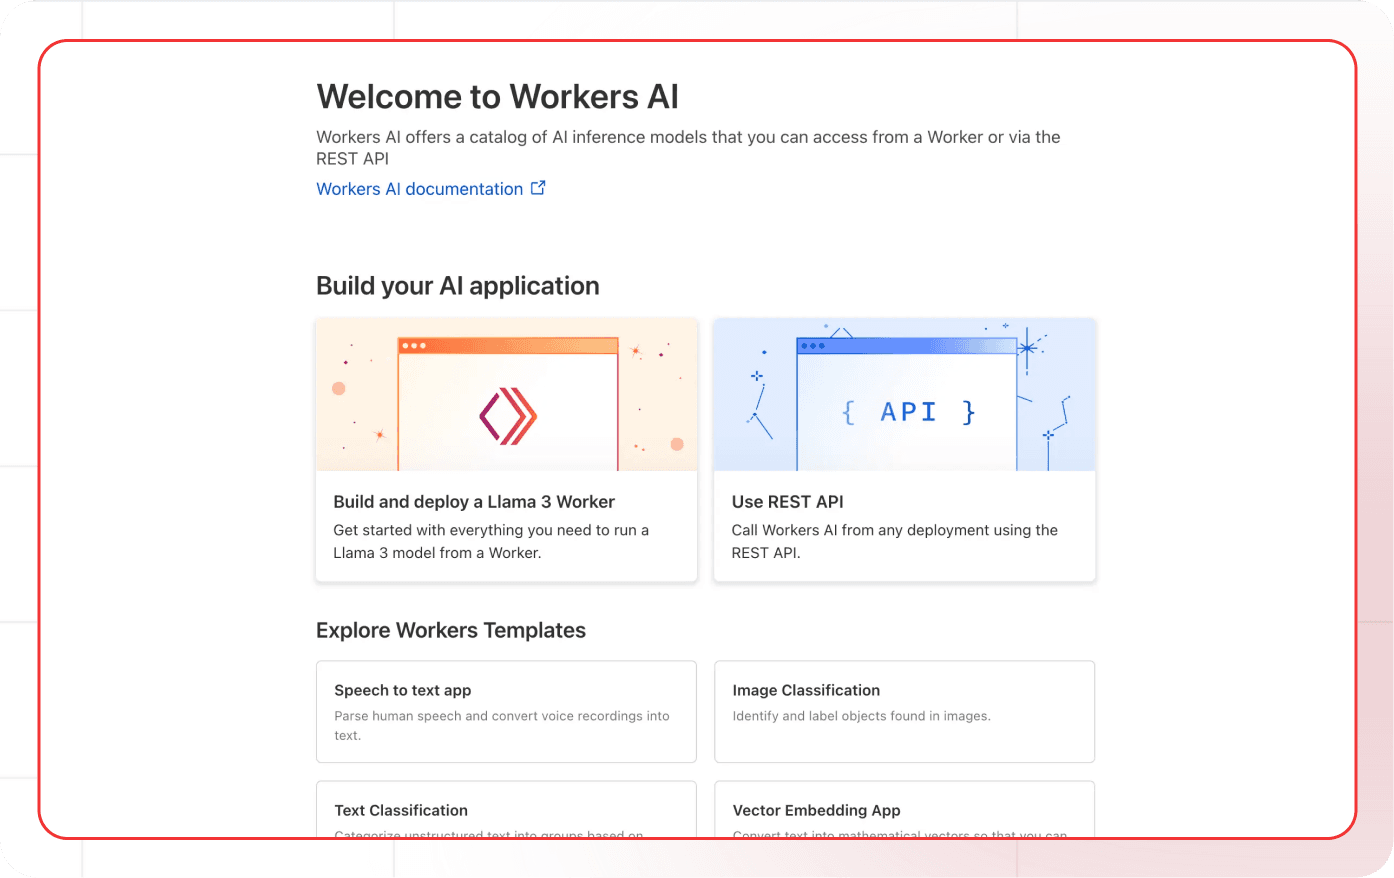Click the three dots on blue window illustration
The image size is (1394, 878).
[813, 346]
